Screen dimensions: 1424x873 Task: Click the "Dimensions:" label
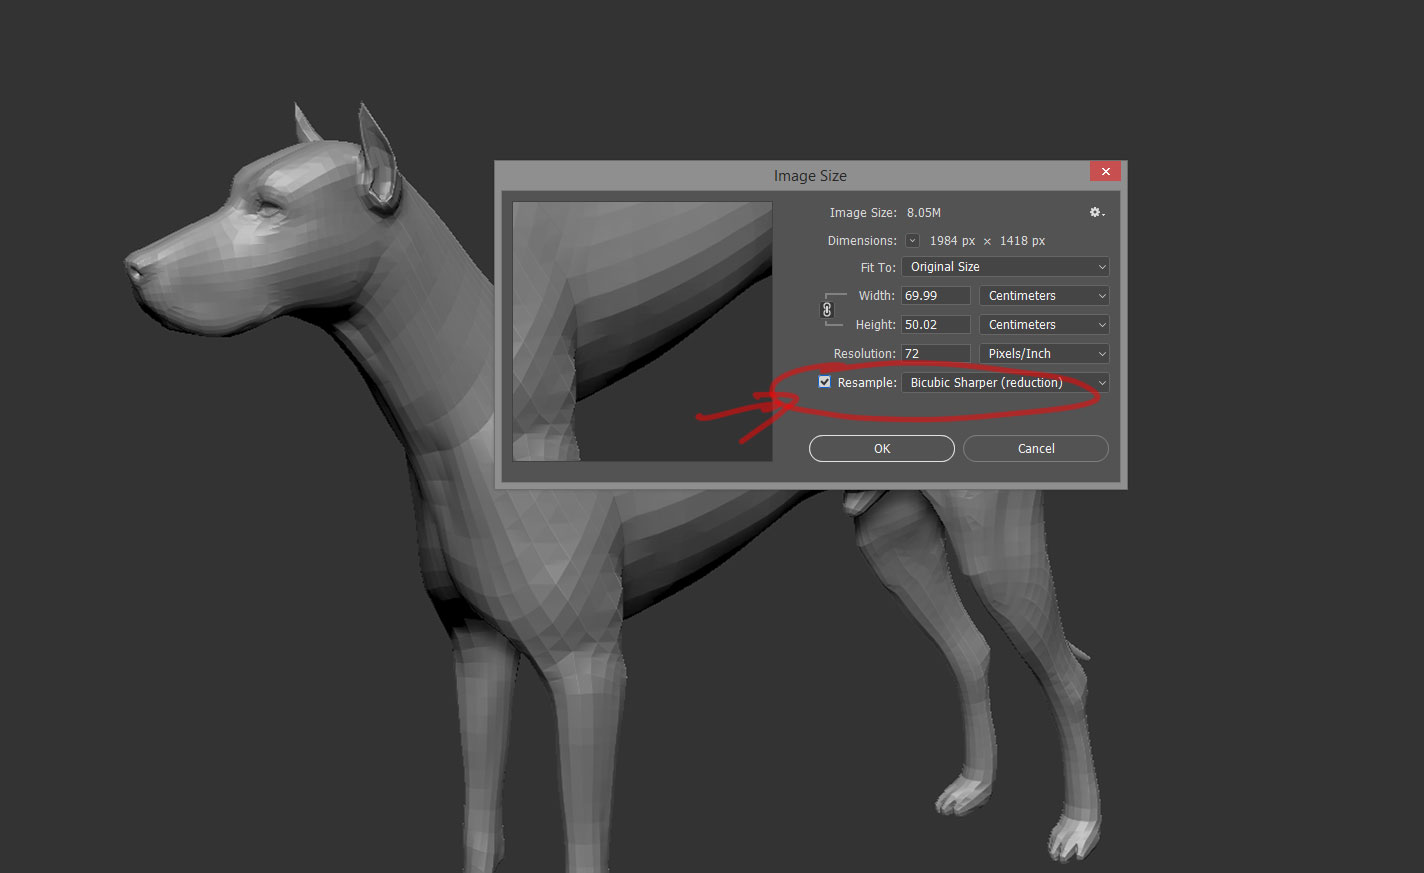862,241
